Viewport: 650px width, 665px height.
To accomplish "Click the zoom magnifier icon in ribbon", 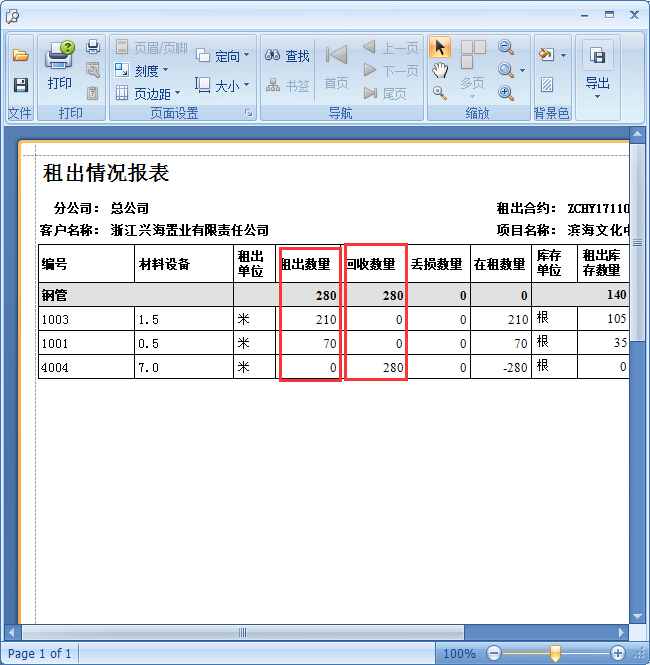I will tap(506, 70).
